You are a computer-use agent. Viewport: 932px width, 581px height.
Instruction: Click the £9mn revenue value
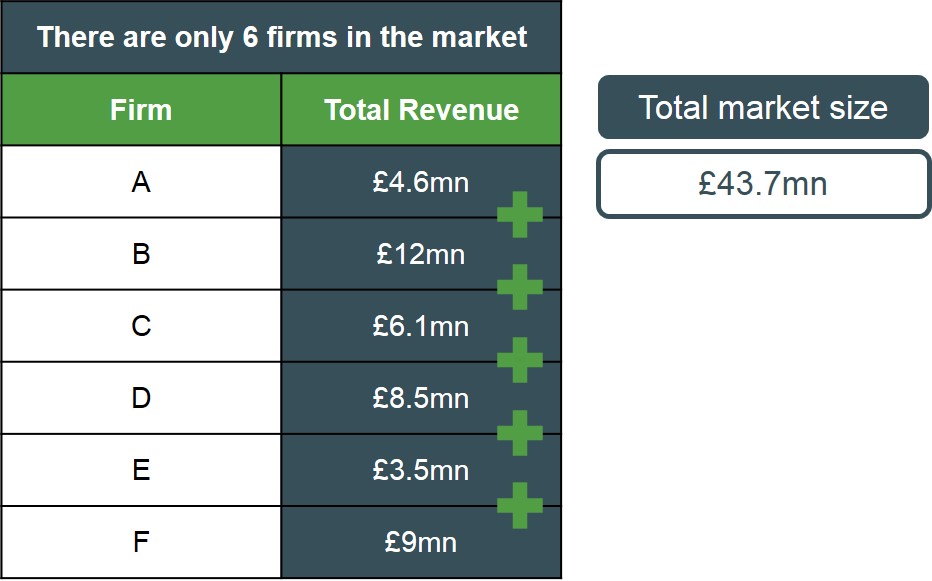click(x=420, y=542)
